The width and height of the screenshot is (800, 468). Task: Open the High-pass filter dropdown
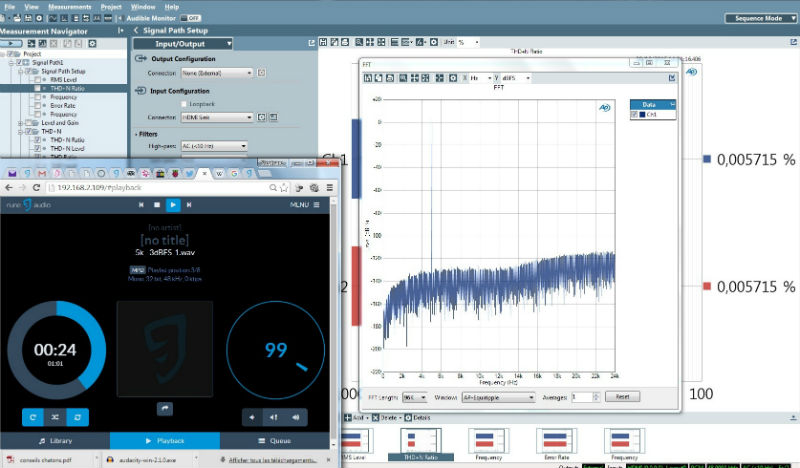(x=214, y=146)
